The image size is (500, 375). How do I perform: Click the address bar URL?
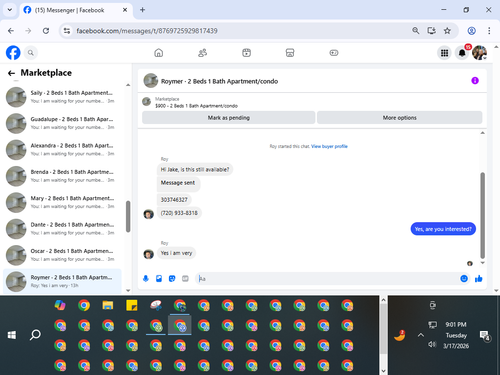click(147, 31)
